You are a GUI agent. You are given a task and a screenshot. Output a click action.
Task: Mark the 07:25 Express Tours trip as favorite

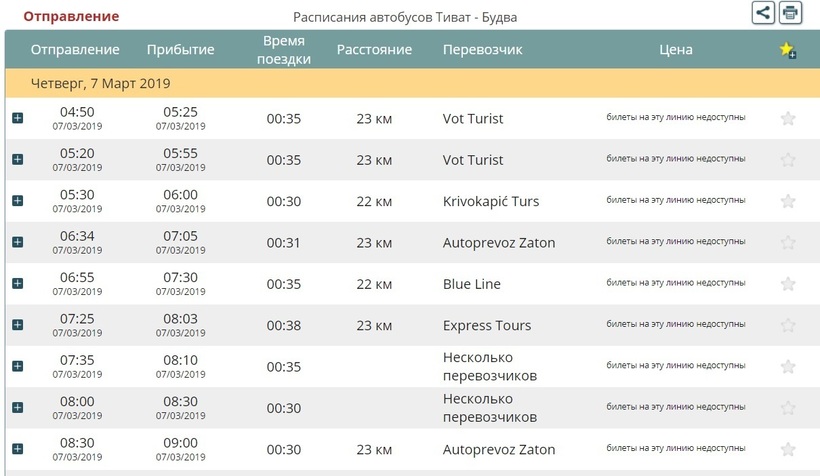(788, 325)
